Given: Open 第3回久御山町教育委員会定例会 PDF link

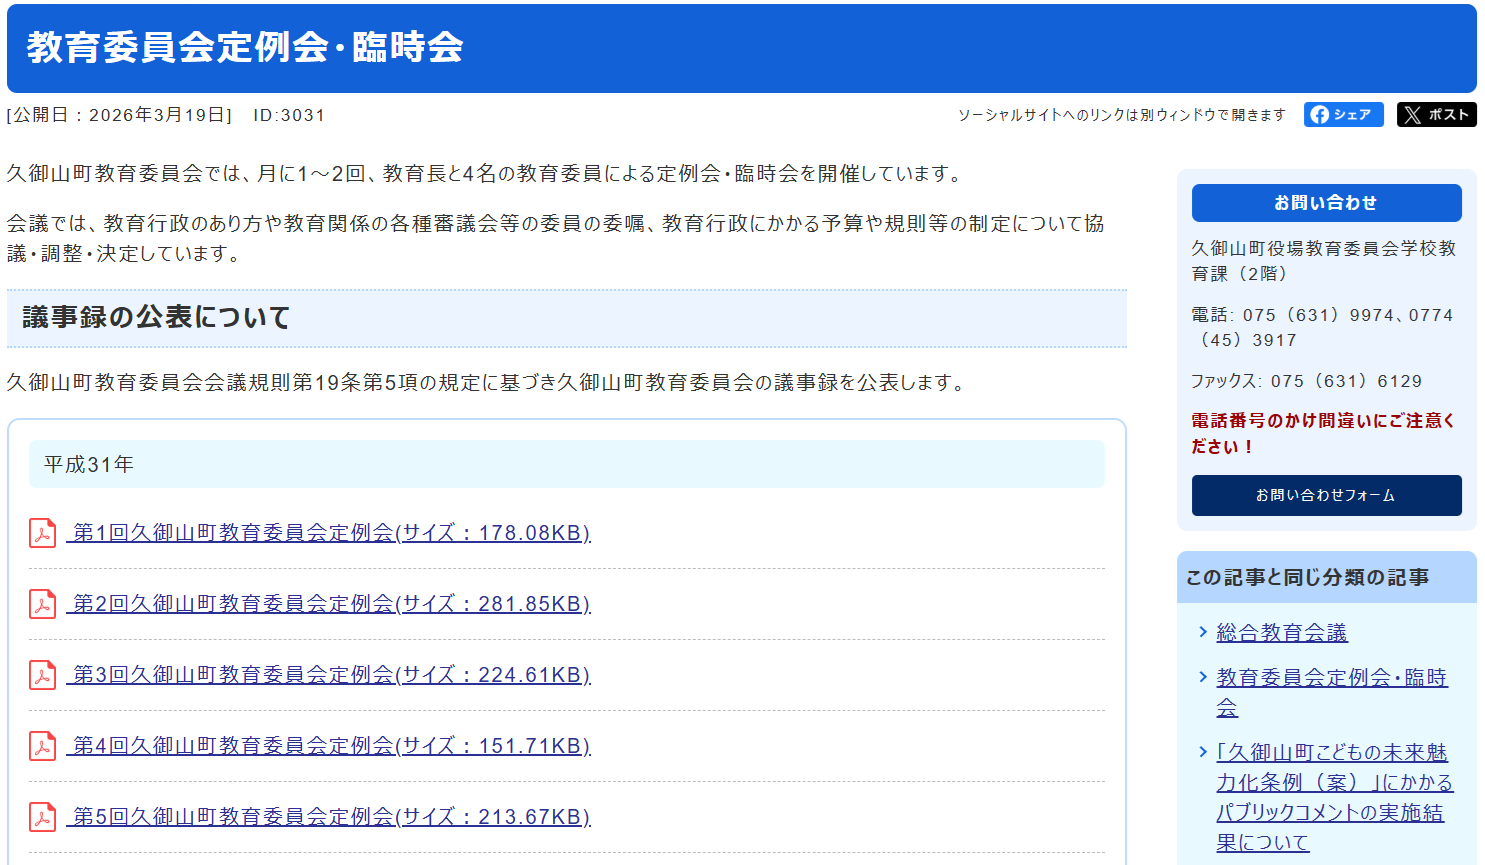Looking at the screenshot, I should point(330,675).
